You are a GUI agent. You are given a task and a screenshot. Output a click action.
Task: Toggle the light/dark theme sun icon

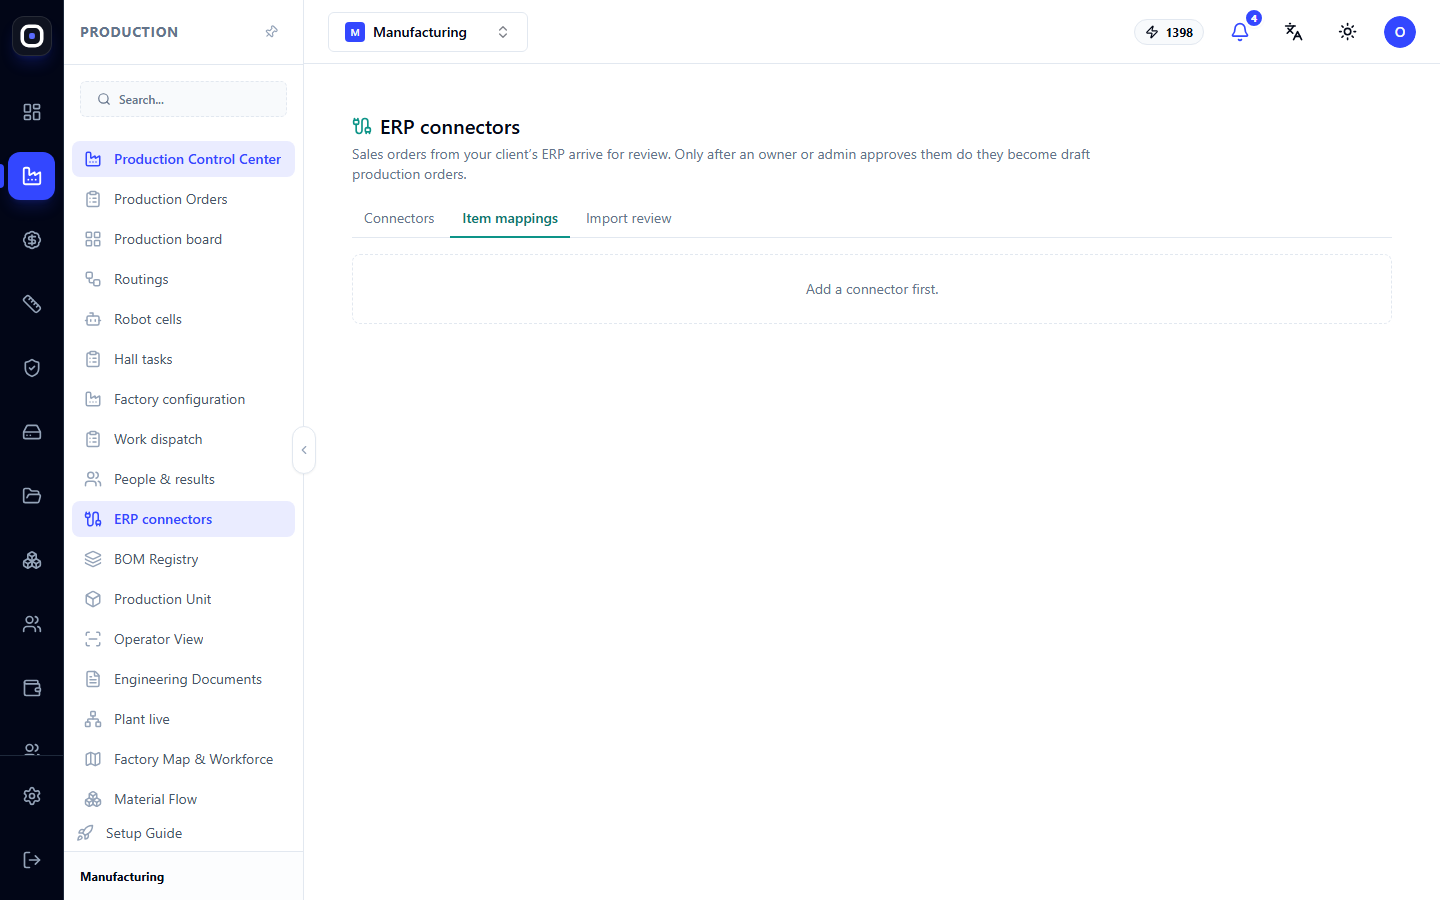click(1348, 32)
